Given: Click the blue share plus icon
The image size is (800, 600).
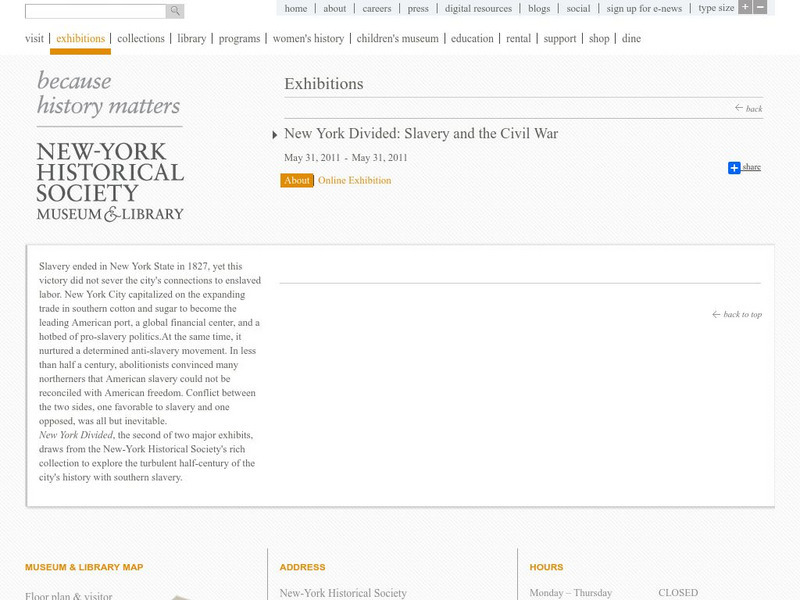Looking at the screenshot, I should pyautogui.click(x=734, y=168).
